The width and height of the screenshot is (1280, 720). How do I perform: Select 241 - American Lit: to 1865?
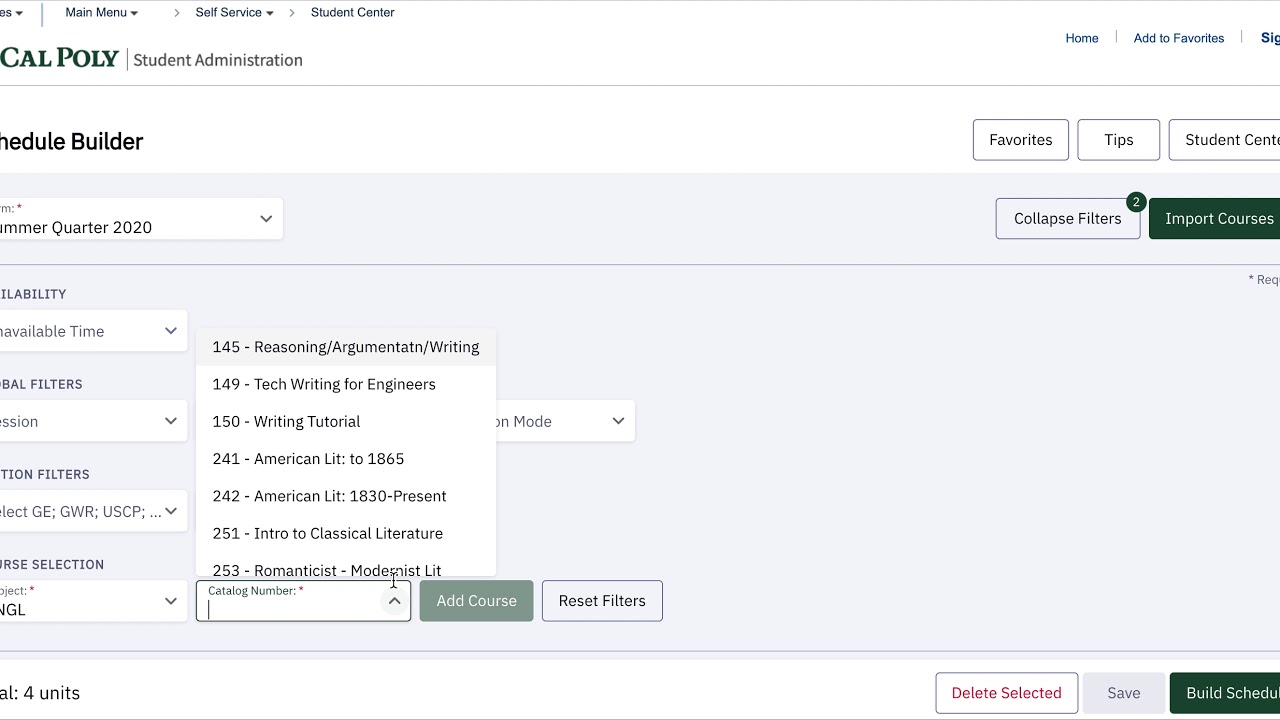(308, 459)
